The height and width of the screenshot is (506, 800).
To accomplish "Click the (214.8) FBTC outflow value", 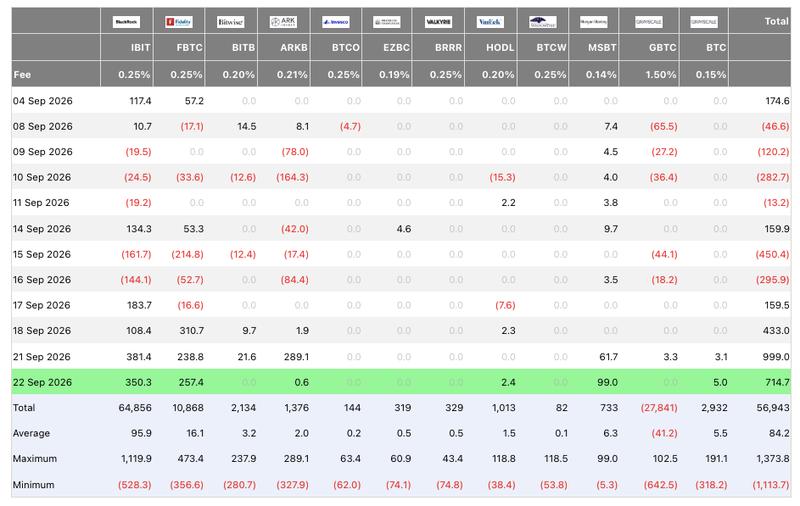I will click(187, 255).
